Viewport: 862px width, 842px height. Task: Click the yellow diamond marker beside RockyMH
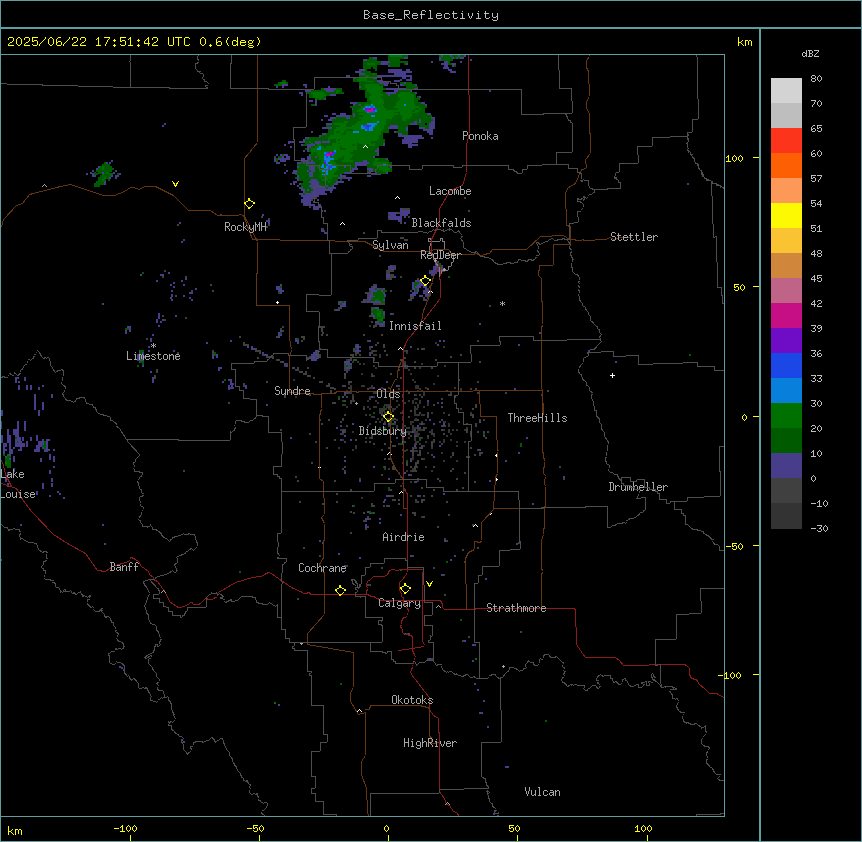(249, 204)
